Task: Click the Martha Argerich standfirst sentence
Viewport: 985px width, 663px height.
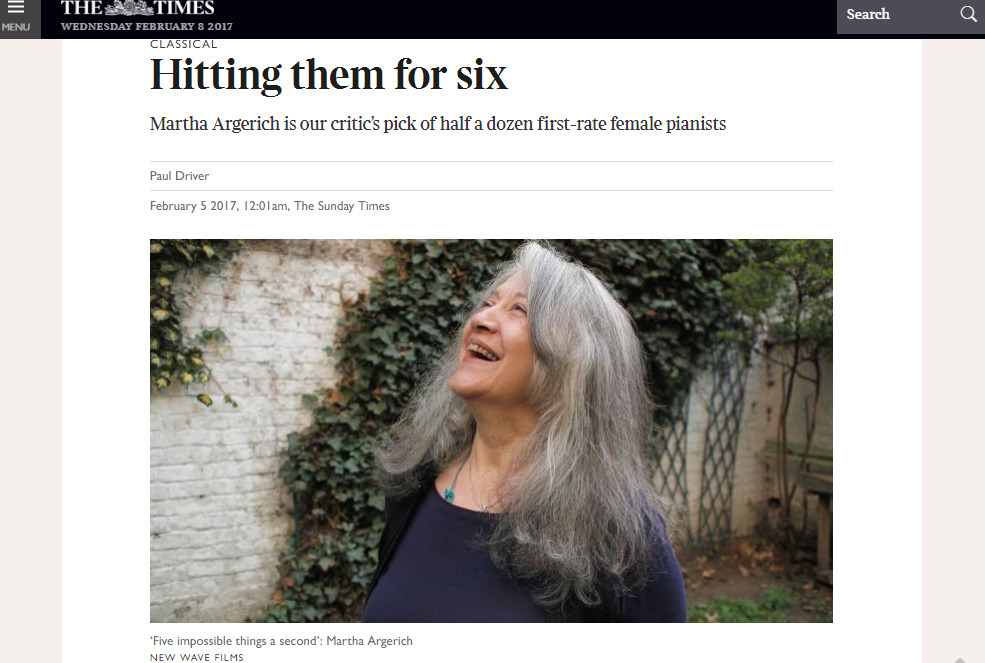Action: point(438,124)
